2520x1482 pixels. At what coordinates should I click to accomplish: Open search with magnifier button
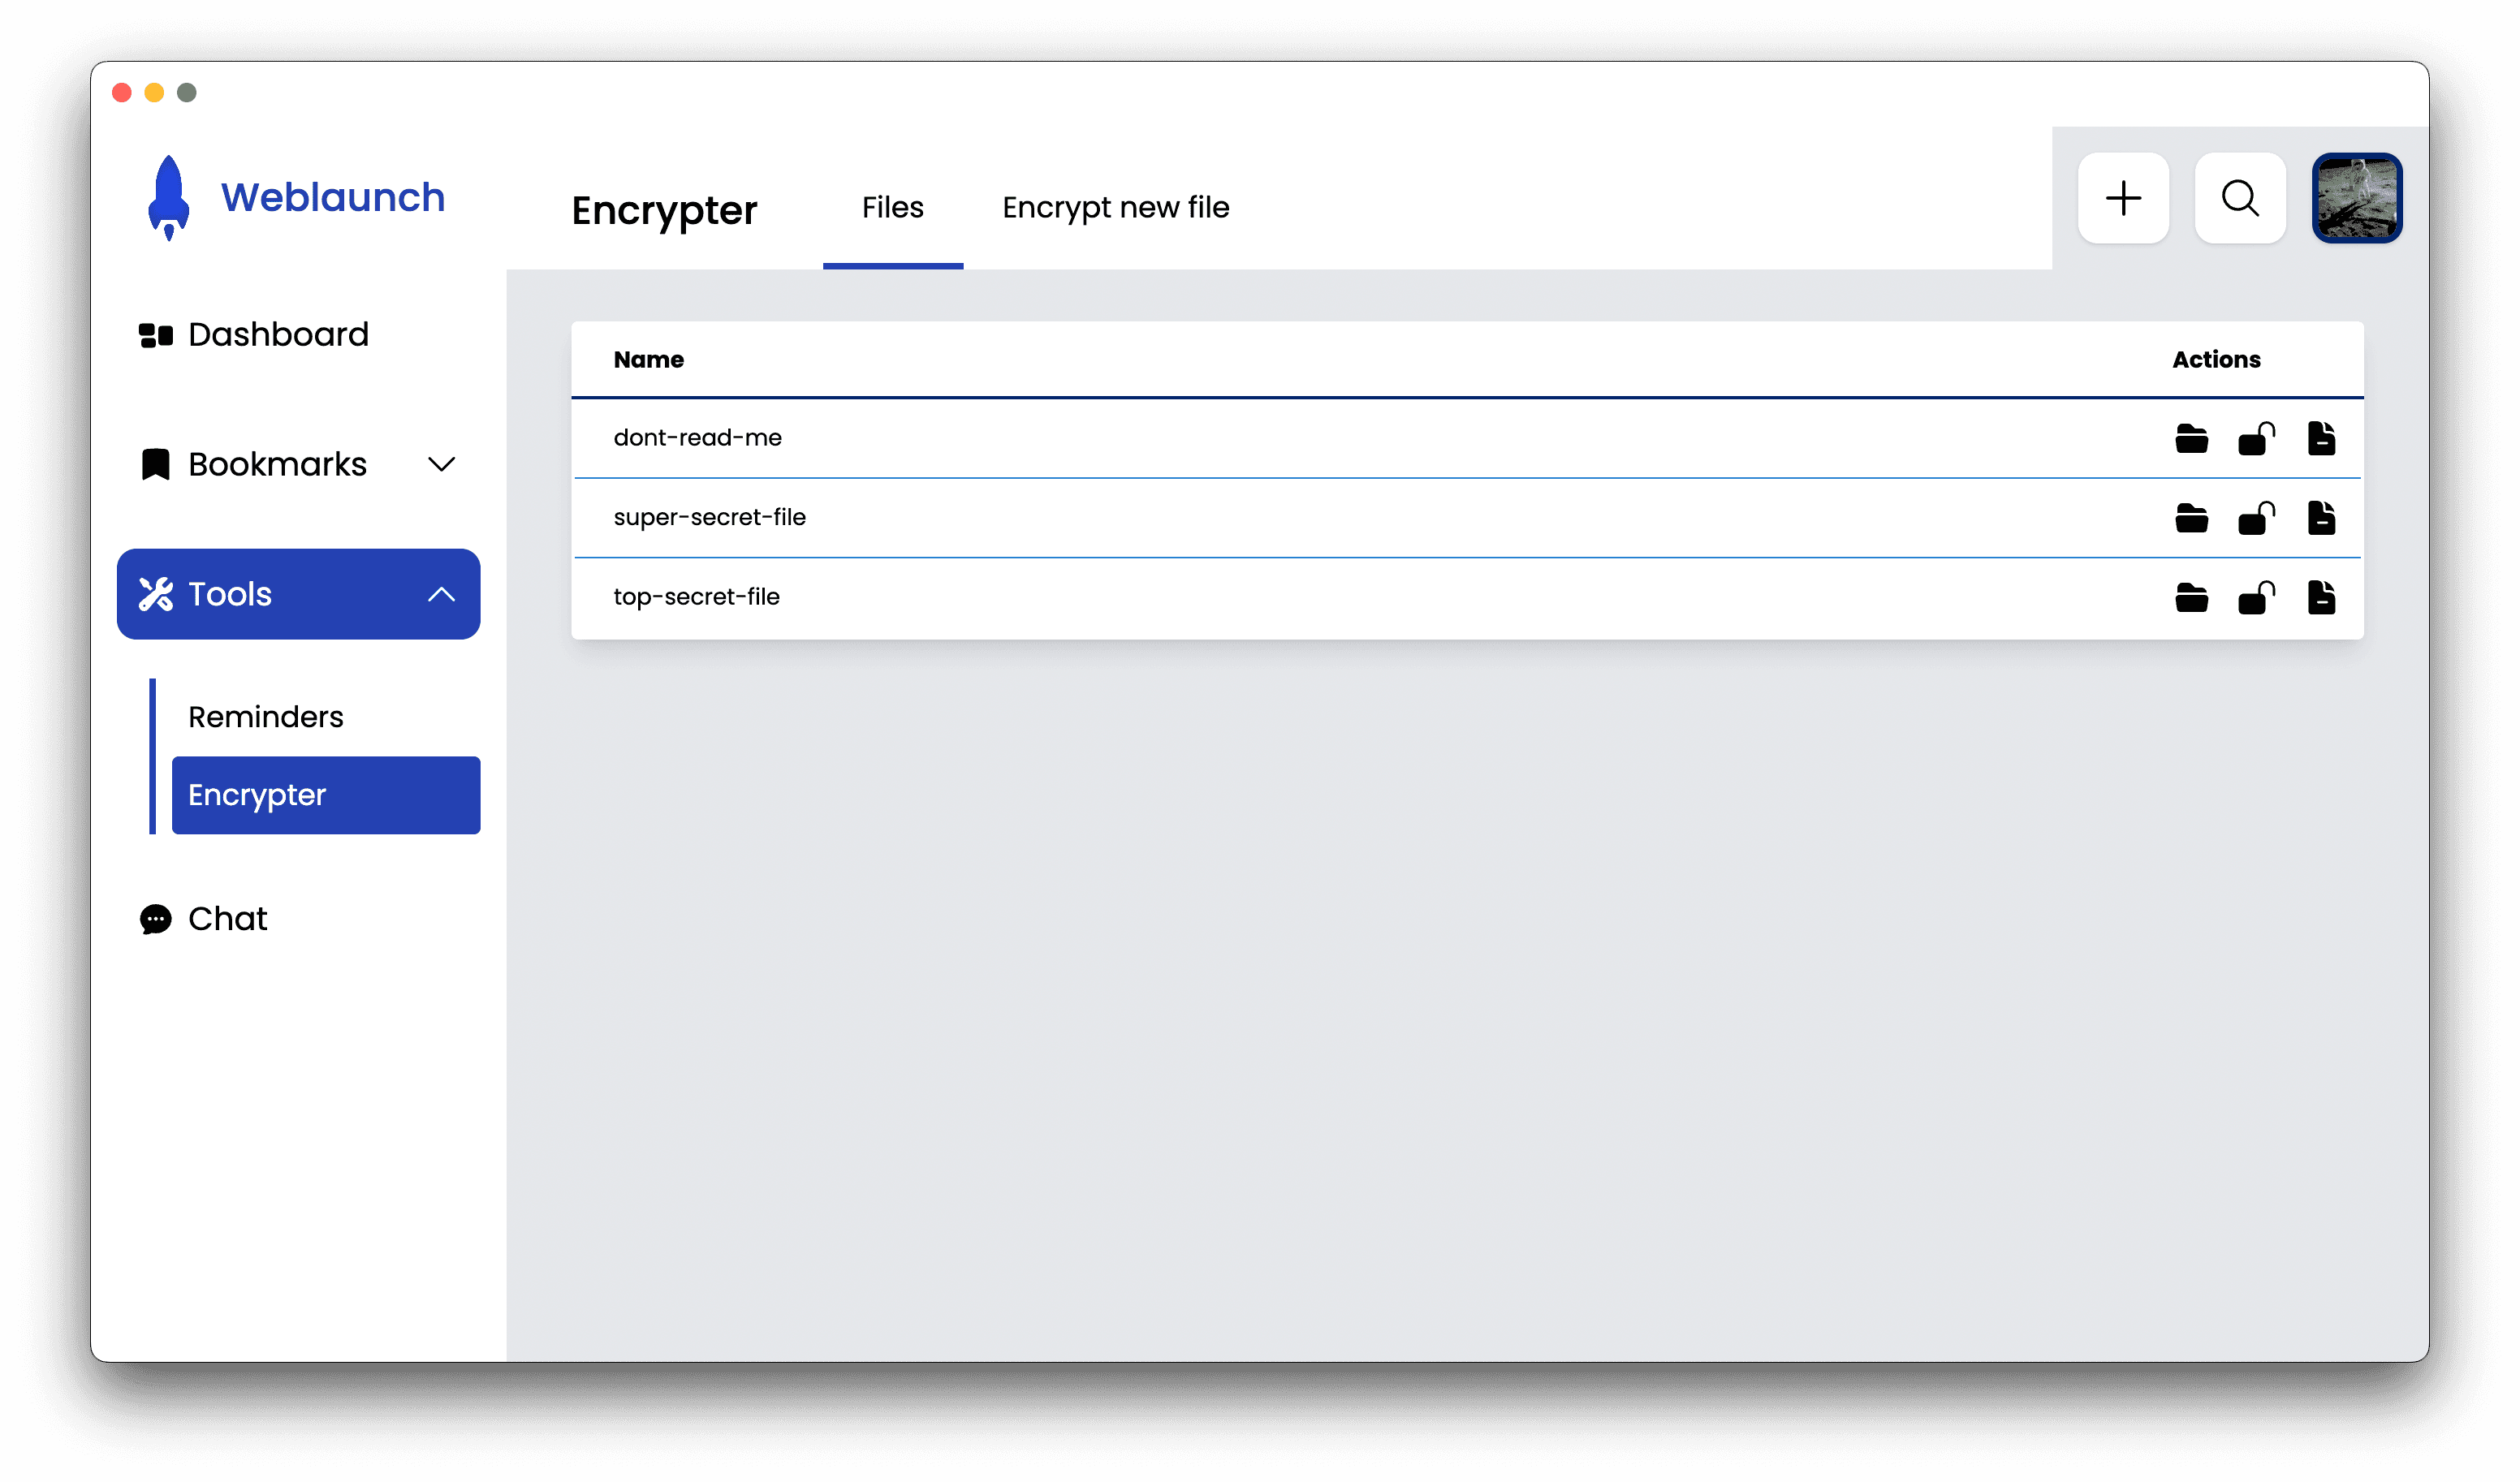[2240, 198]
